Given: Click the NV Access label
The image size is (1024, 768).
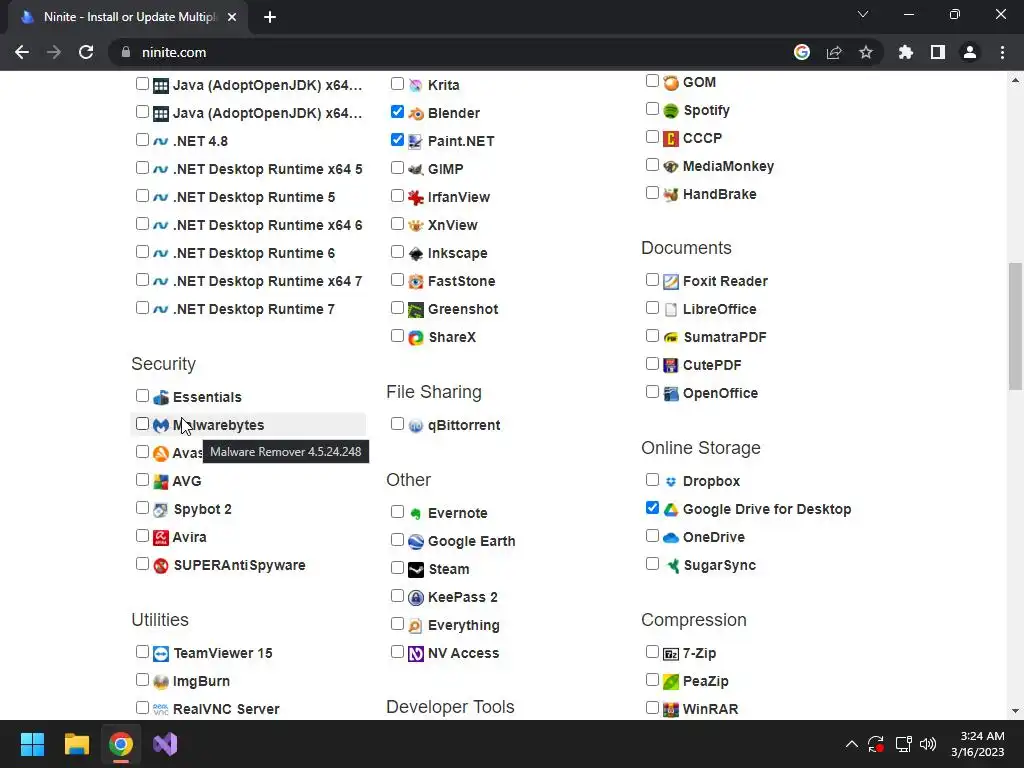Looking at the screenshot, I should tap(464, 654).
